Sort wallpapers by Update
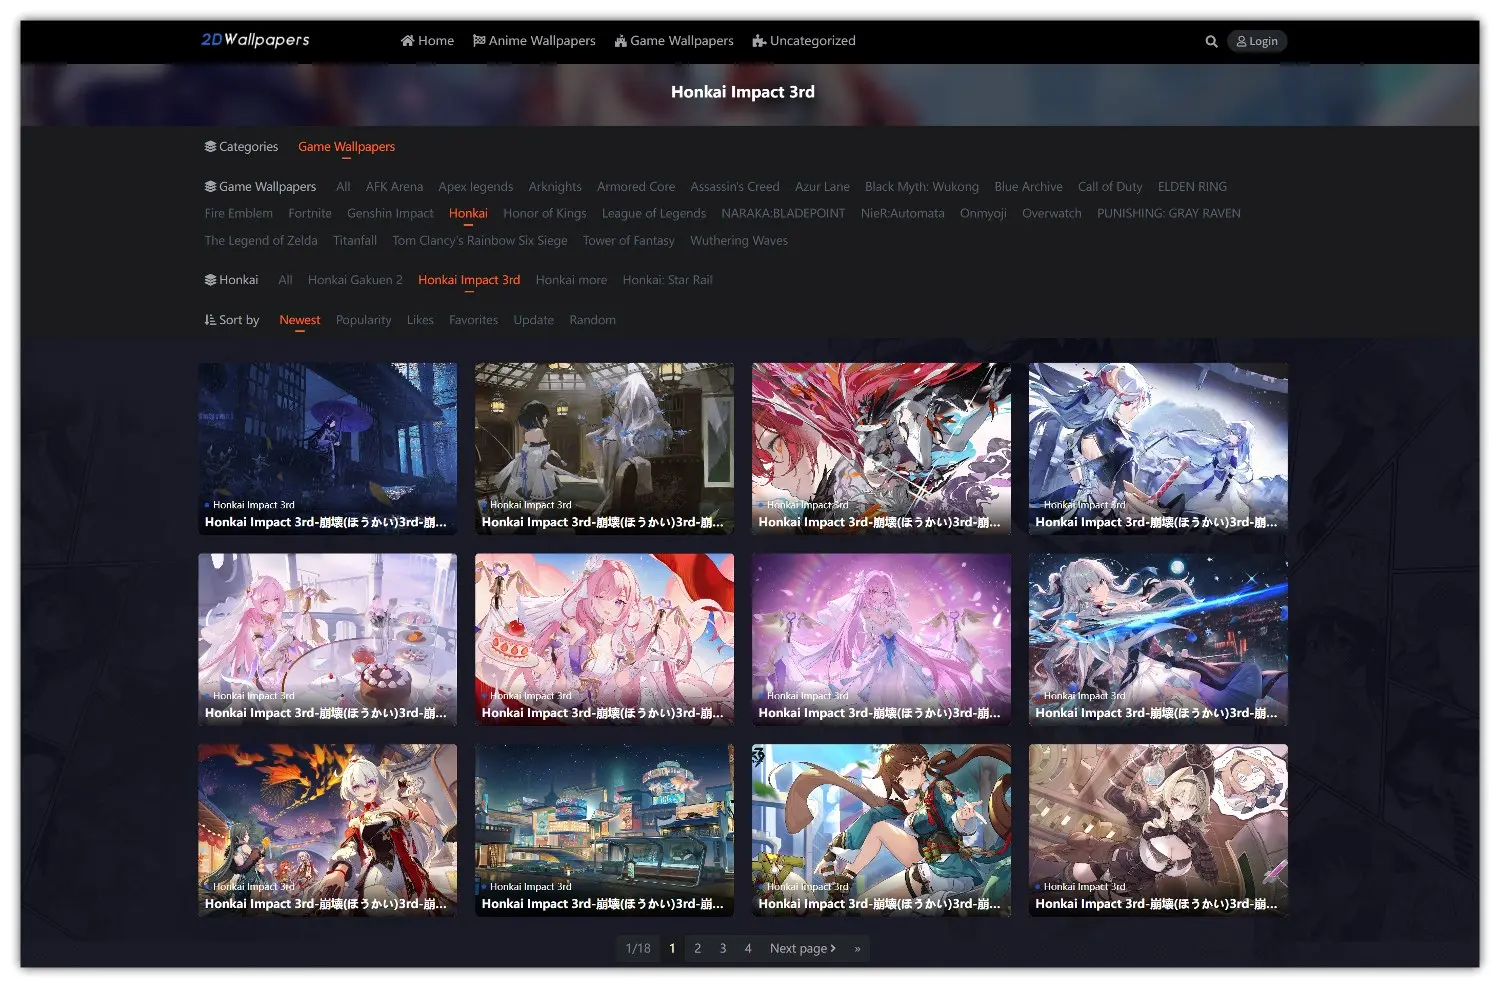Screen dimensions: 1500x988 pos(533,320)
